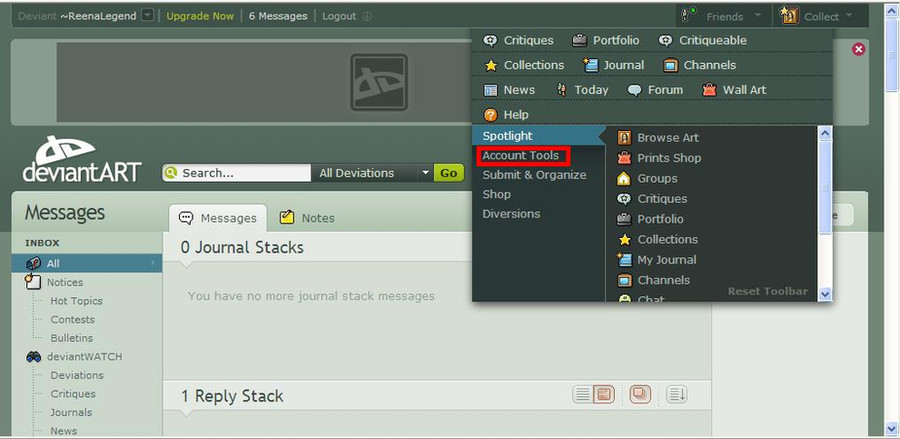Switch to the Notes tab

(x=307, y=218)
